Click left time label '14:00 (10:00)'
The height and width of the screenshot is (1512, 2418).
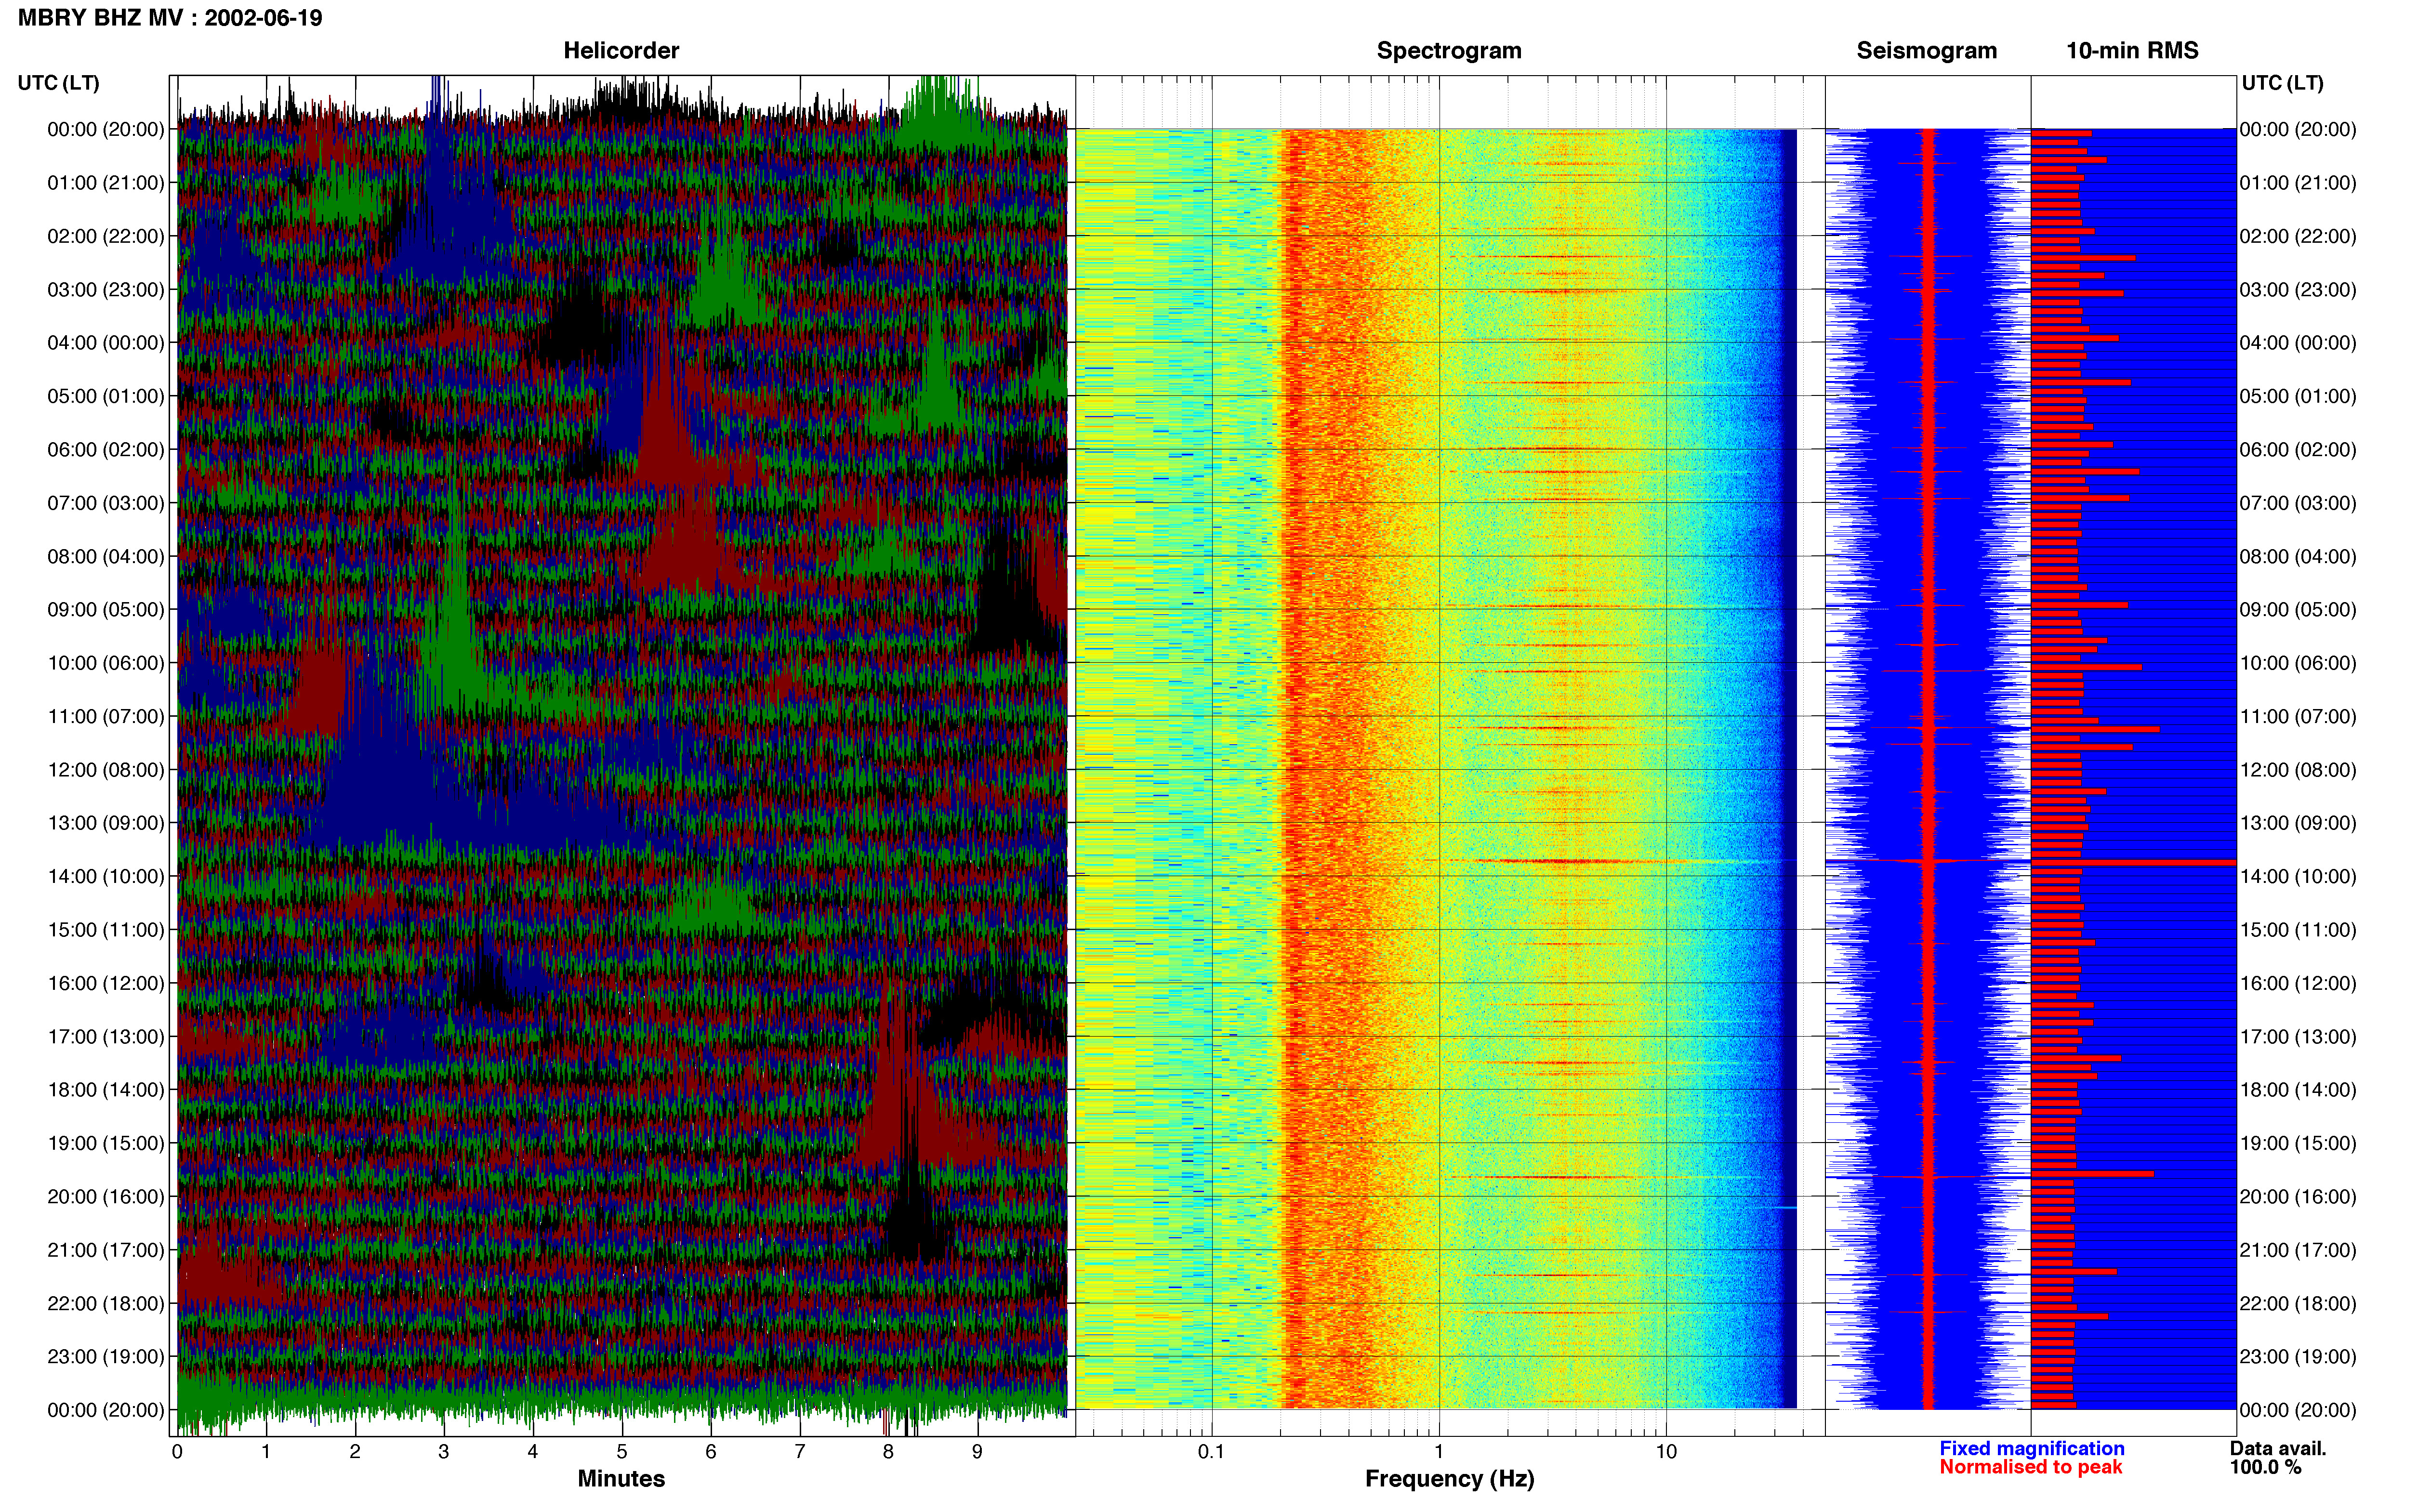pos(106,877)
